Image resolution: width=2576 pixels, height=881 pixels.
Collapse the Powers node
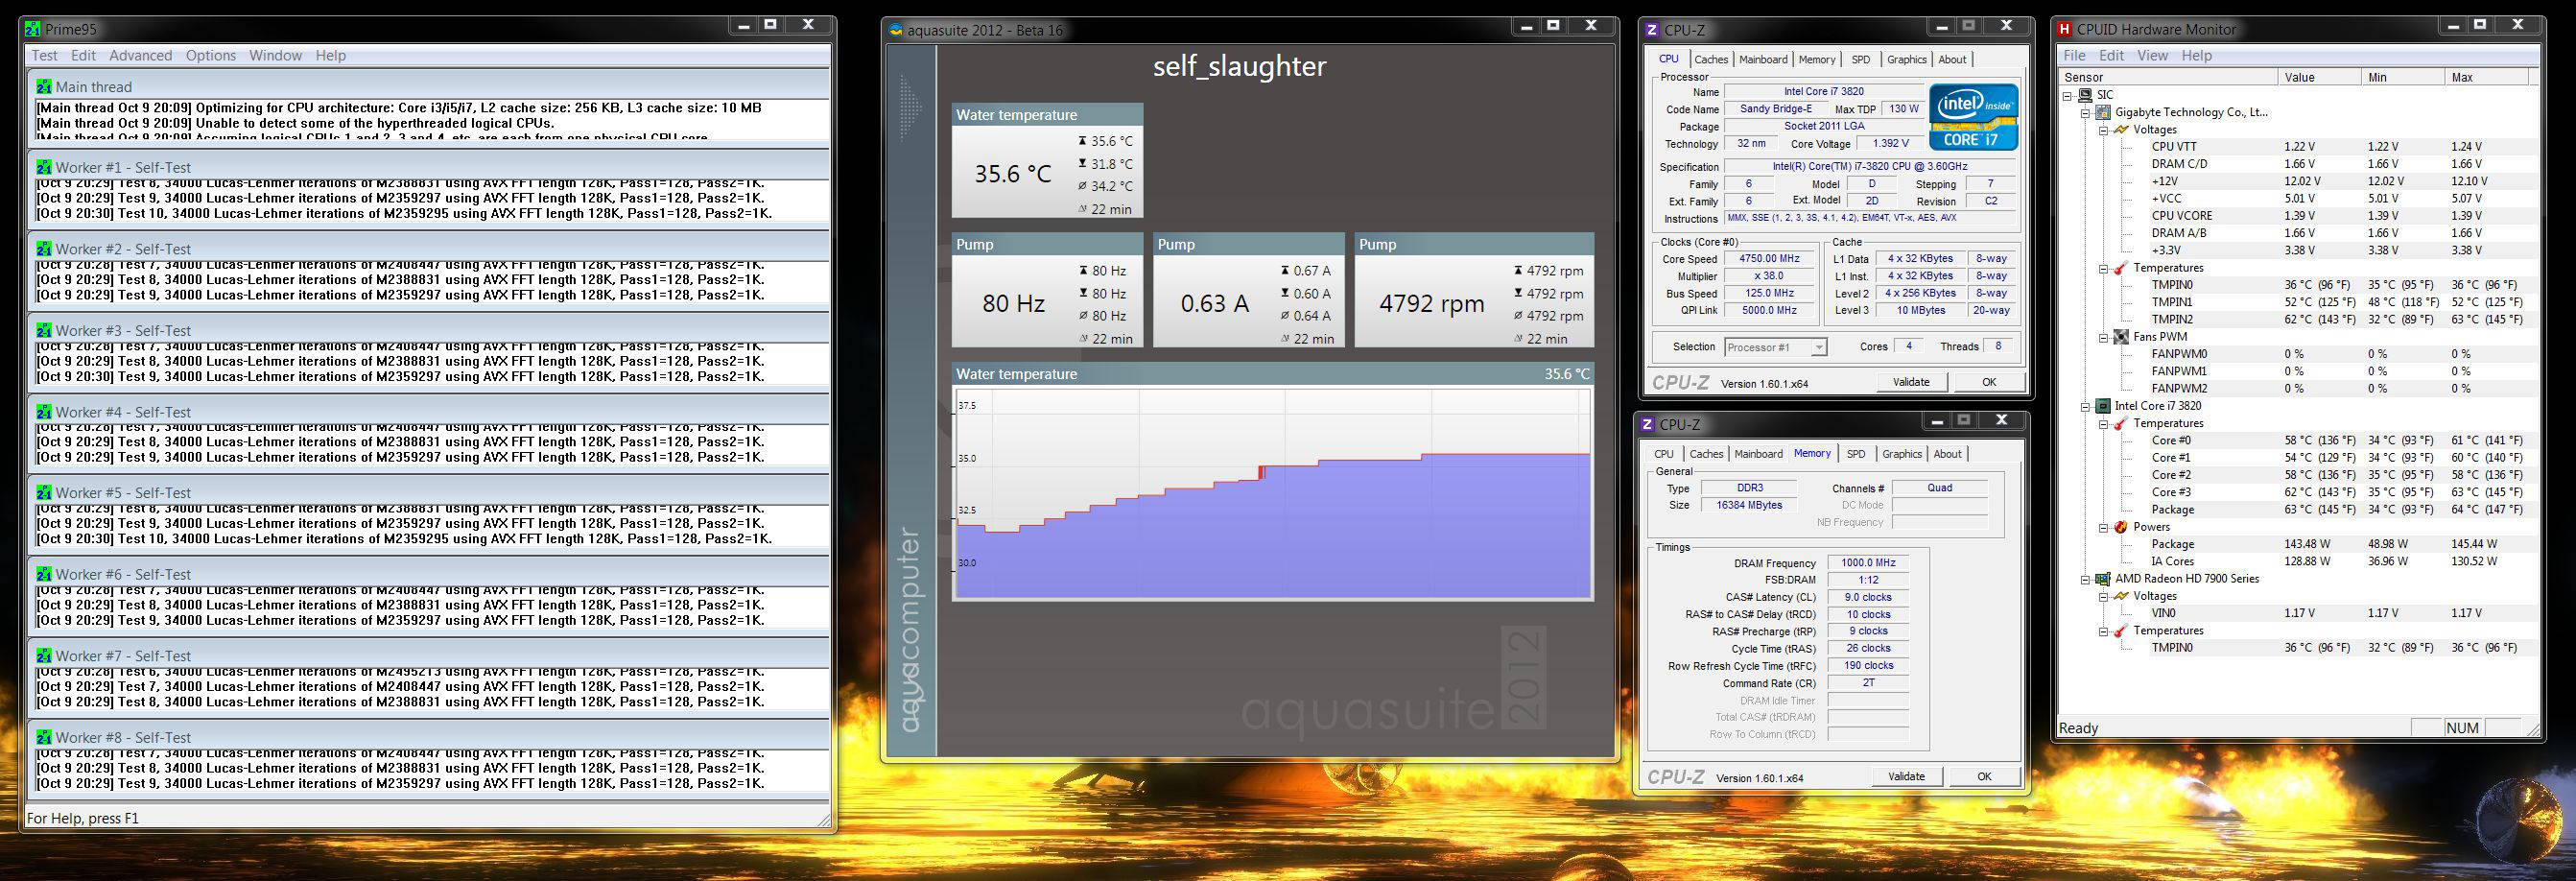2104,527
